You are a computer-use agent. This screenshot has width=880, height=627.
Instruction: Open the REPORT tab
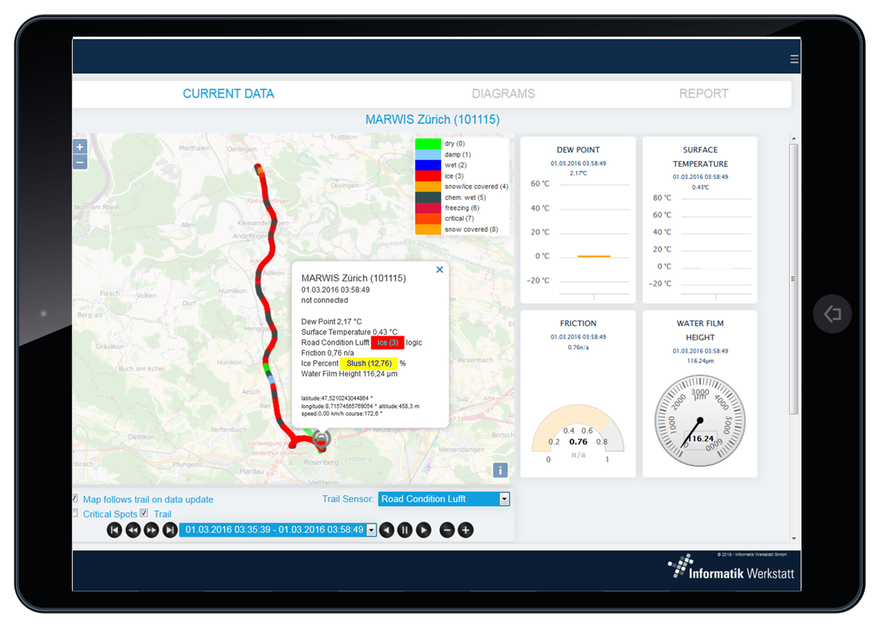pos(703,94)
